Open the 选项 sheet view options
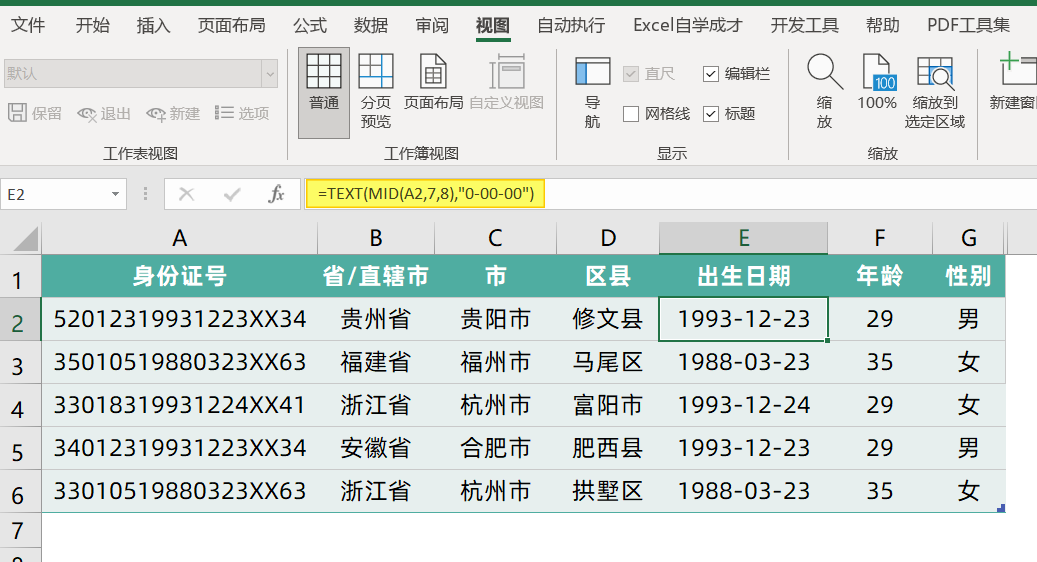This screenshot has height=562, width=1037. point(242,114)
